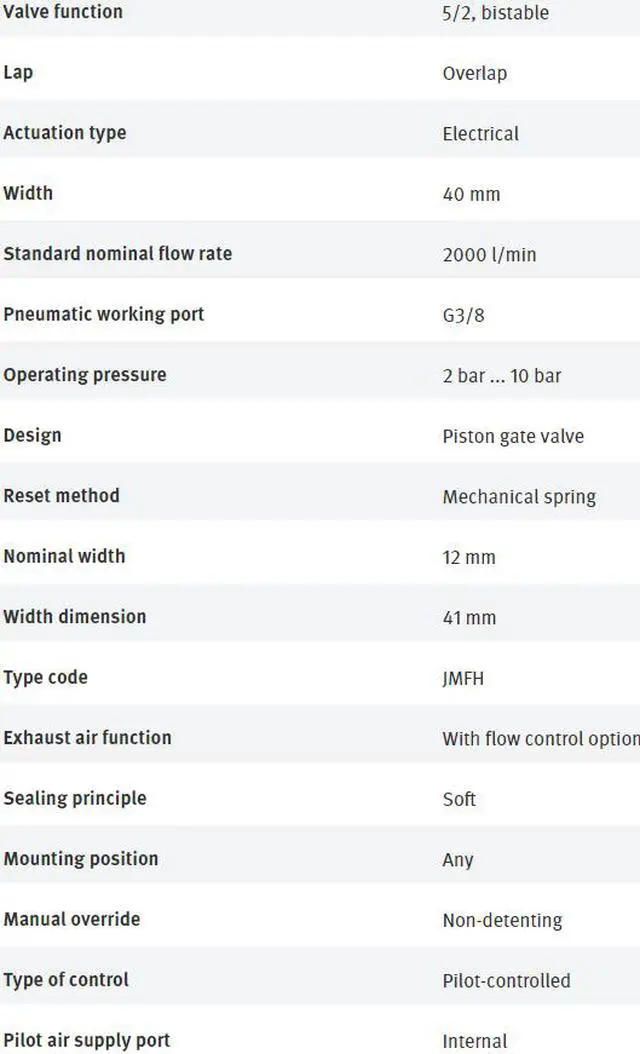Click the '12 mm' nominal width value

(x=469, y=557)
